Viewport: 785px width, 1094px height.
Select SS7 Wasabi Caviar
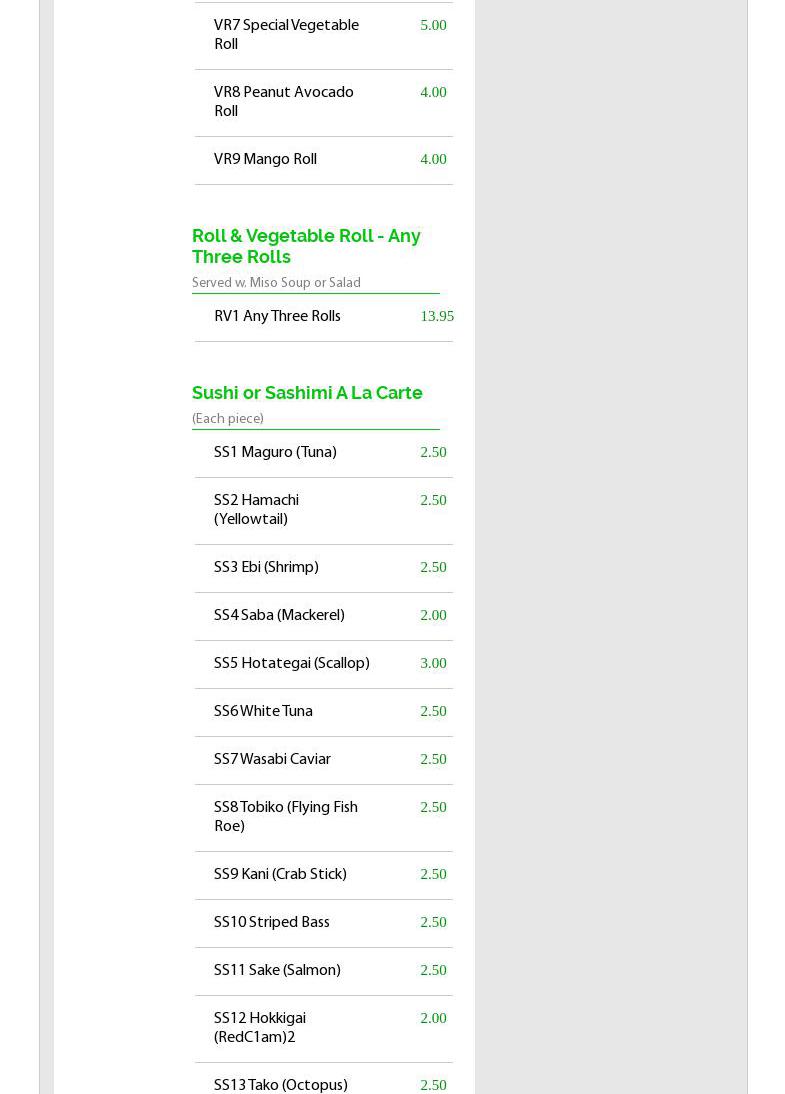272,760
